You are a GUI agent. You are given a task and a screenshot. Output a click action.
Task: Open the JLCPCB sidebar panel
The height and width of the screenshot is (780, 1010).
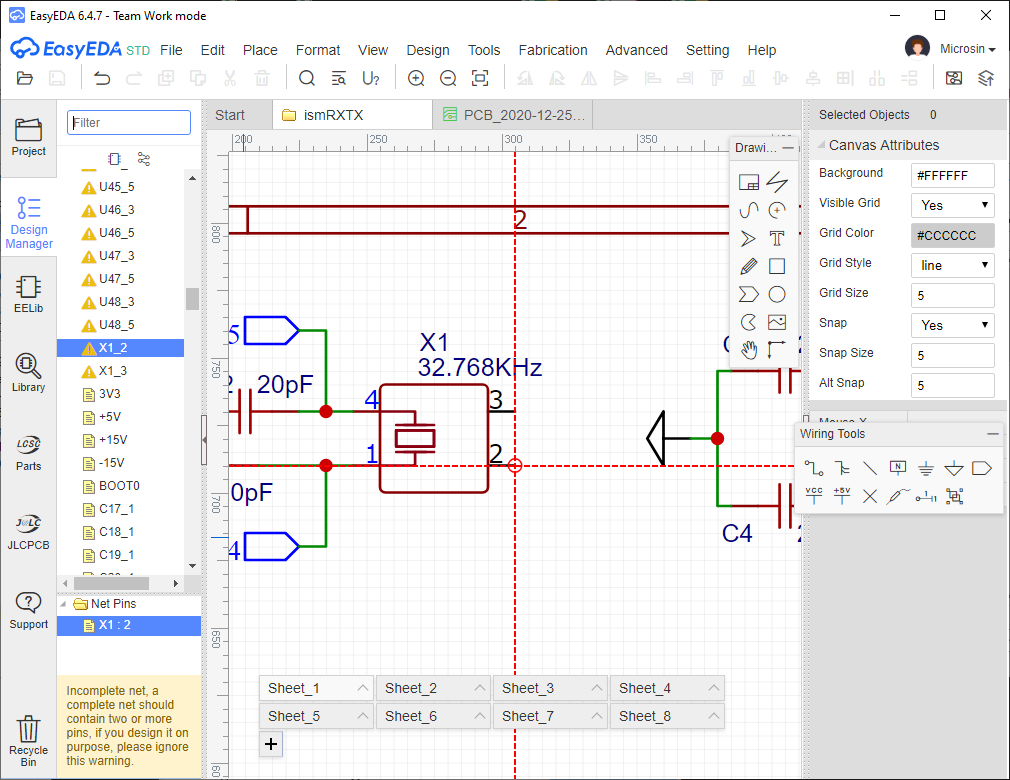[x=28, y=531]
